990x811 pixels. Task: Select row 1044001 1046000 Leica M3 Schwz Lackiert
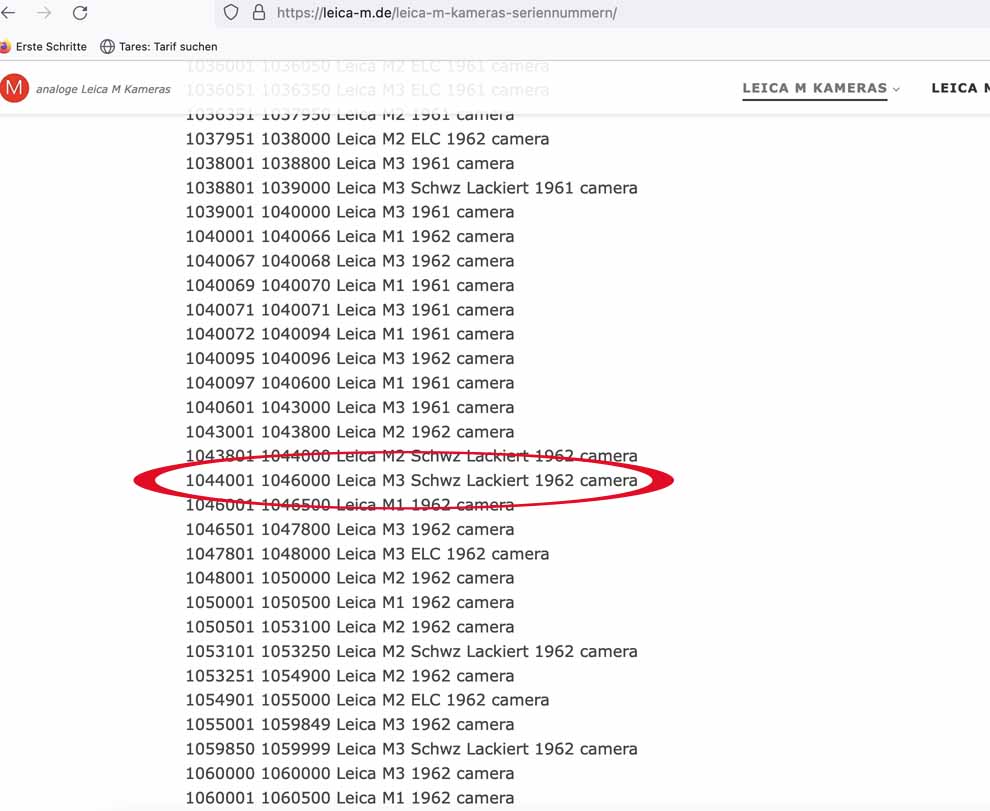(x=412, y=481)
